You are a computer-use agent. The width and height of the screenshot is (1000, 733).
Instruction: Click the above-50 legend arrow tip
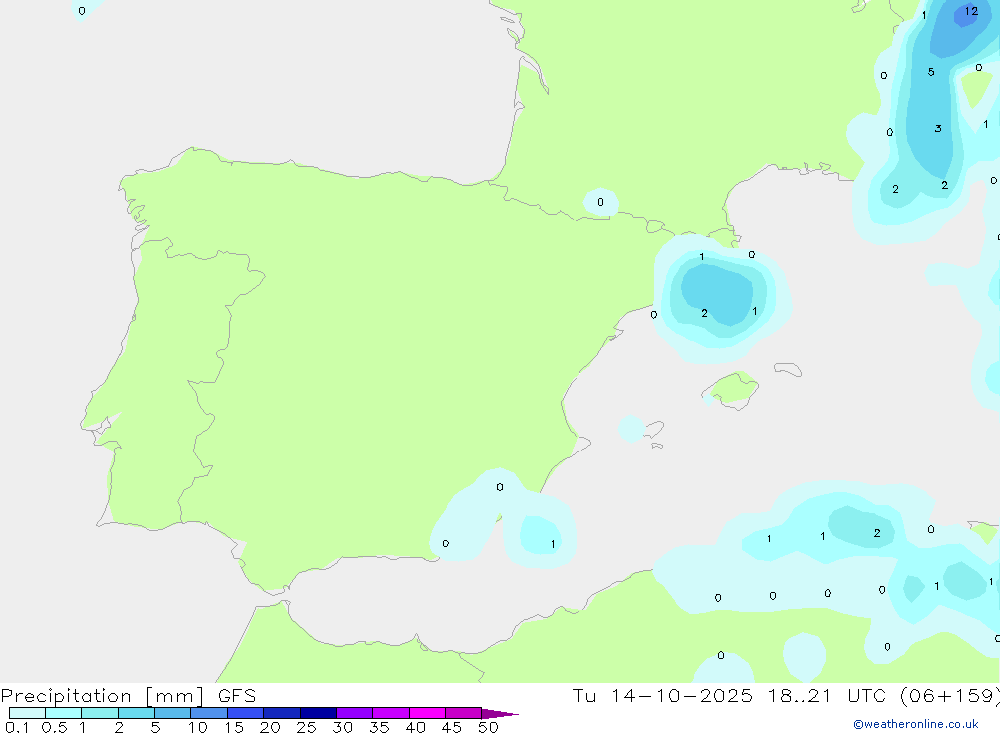click(x=500, y=713)
